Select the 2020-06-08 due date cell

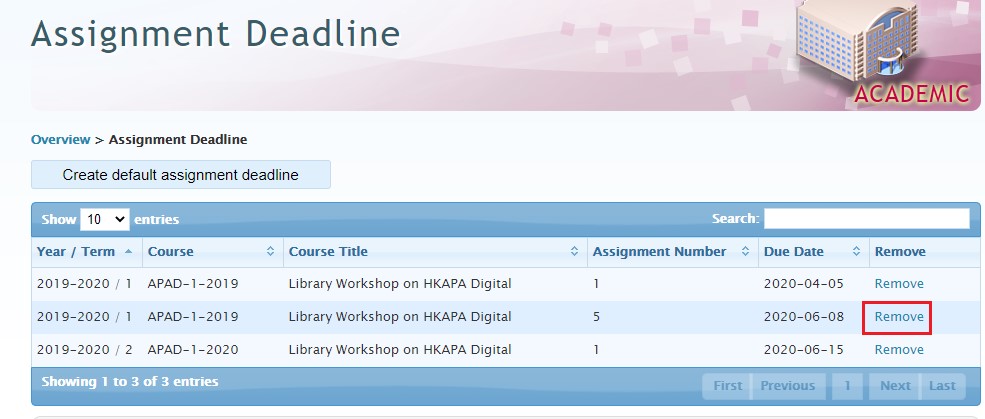pyautogui.click(x=814, y=317)
